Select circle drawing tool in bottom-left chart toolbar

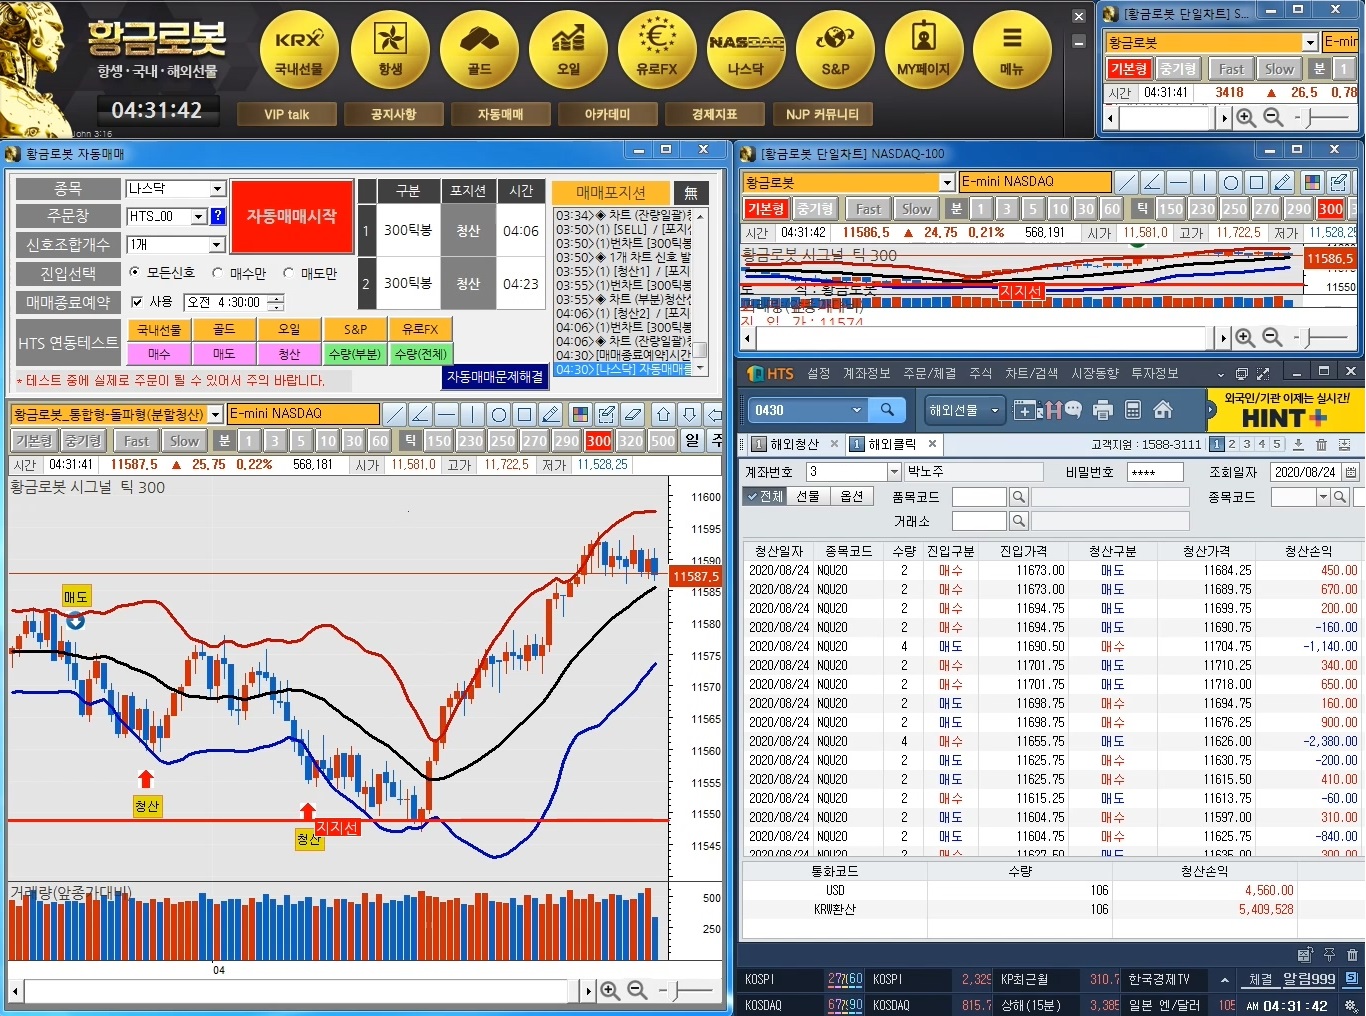(499, 414)
